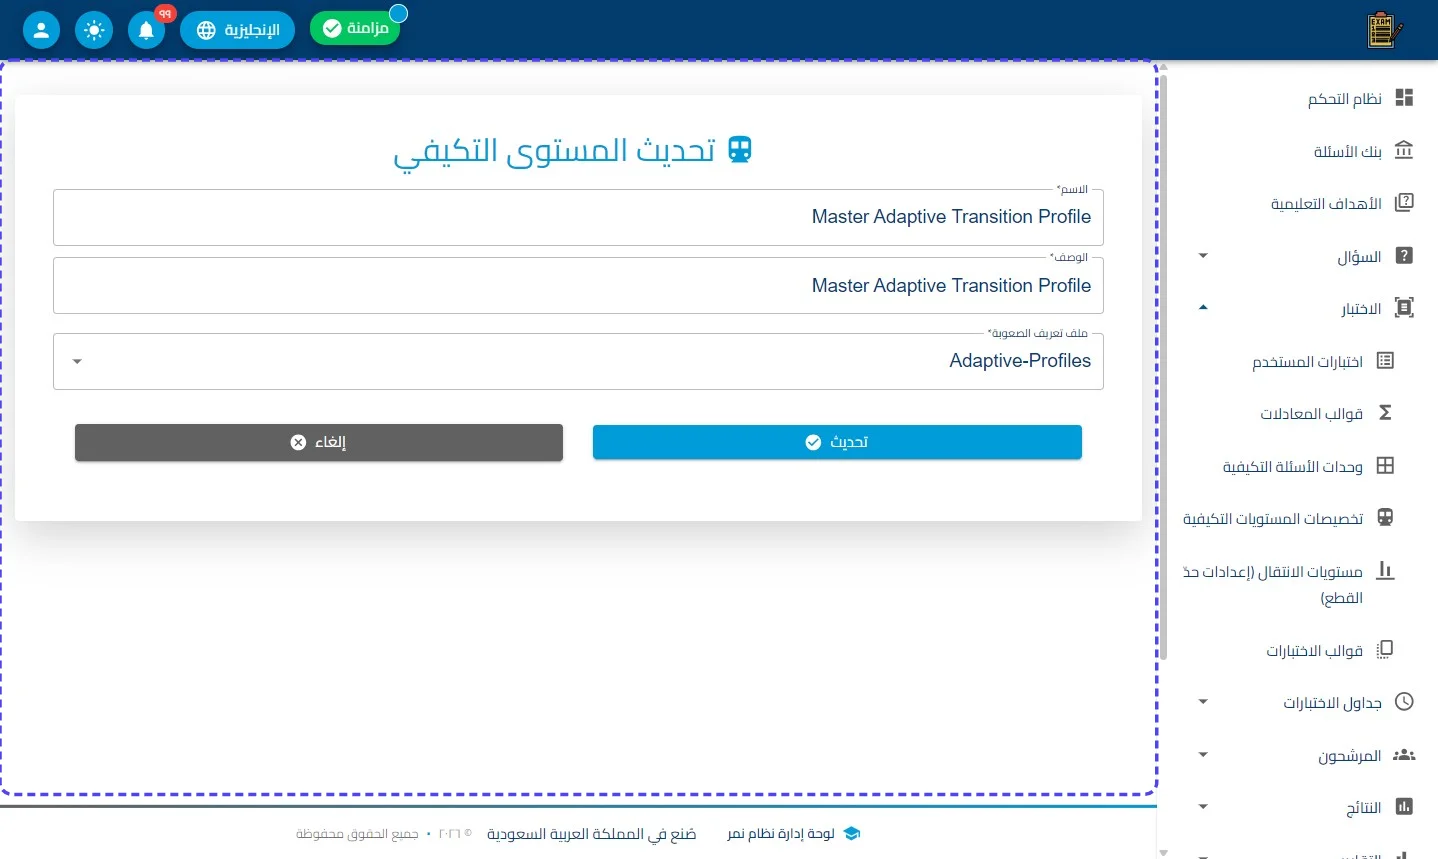
Task: Expand the جداول الاختبارات menu arrow
Action: [x=1203, y=702]
